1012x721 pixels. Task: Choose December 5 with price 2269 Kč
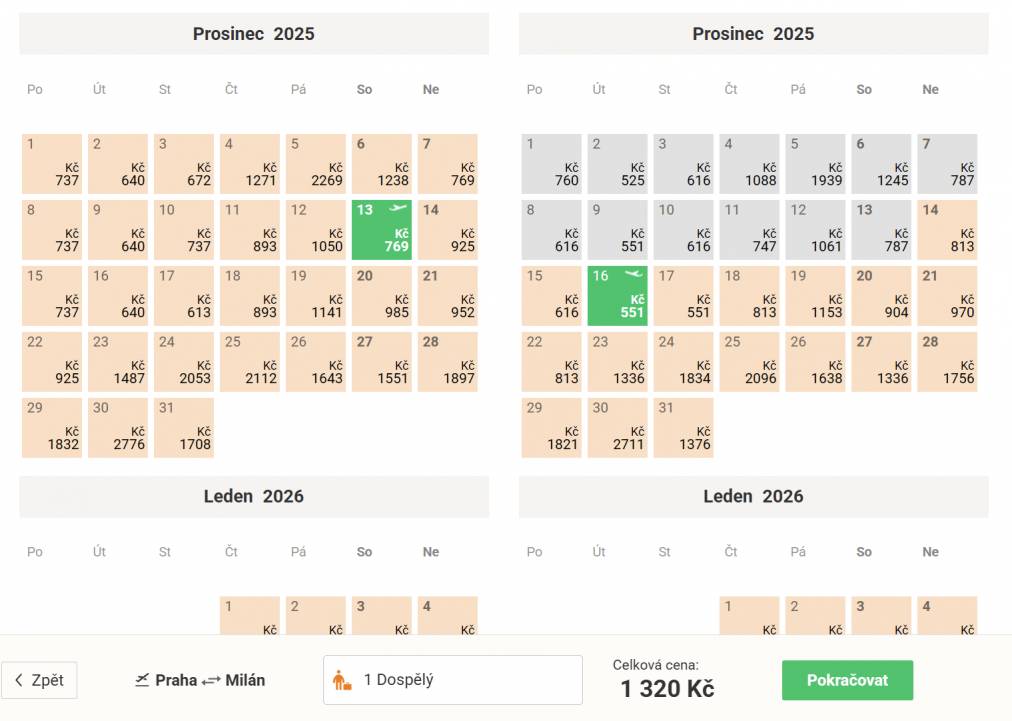pyautogui.click(x=316, y=164)
